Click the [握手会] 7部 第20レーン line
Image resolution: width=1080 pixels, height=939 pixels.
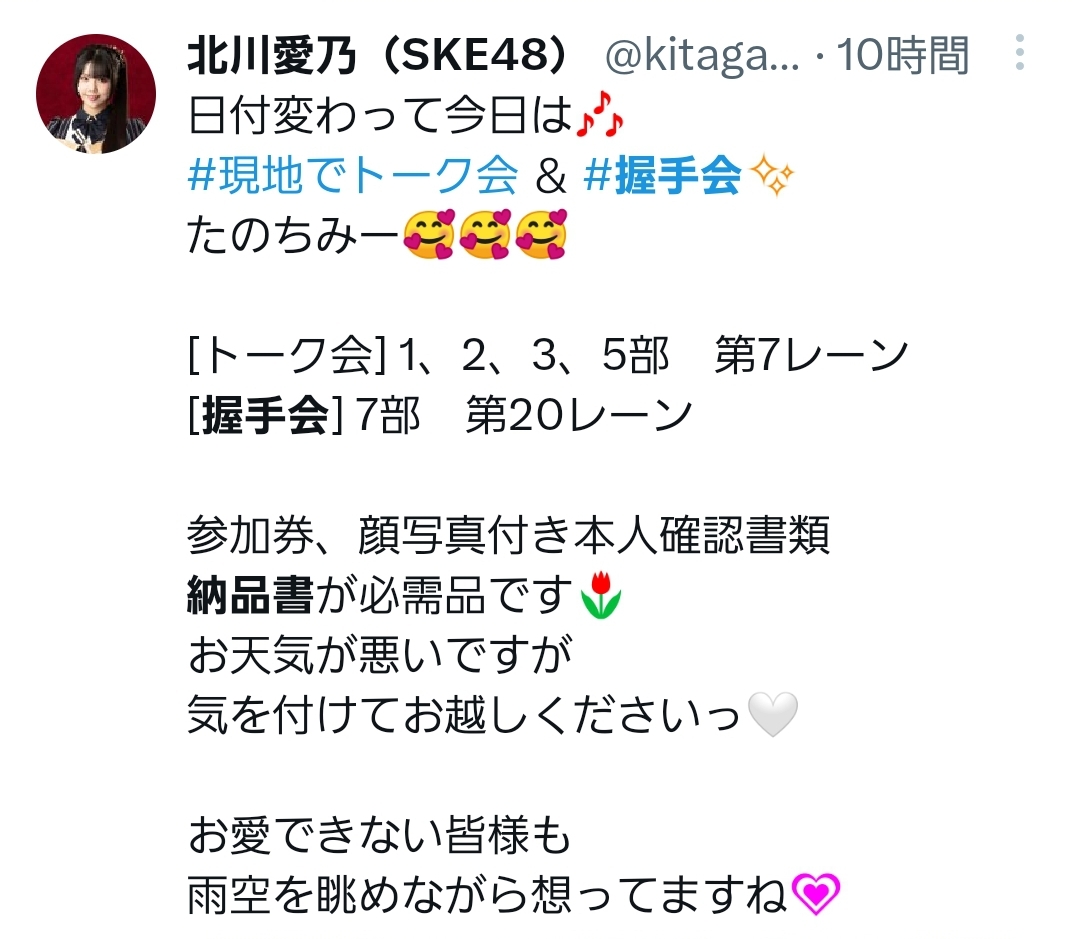[x=439, y=415]
